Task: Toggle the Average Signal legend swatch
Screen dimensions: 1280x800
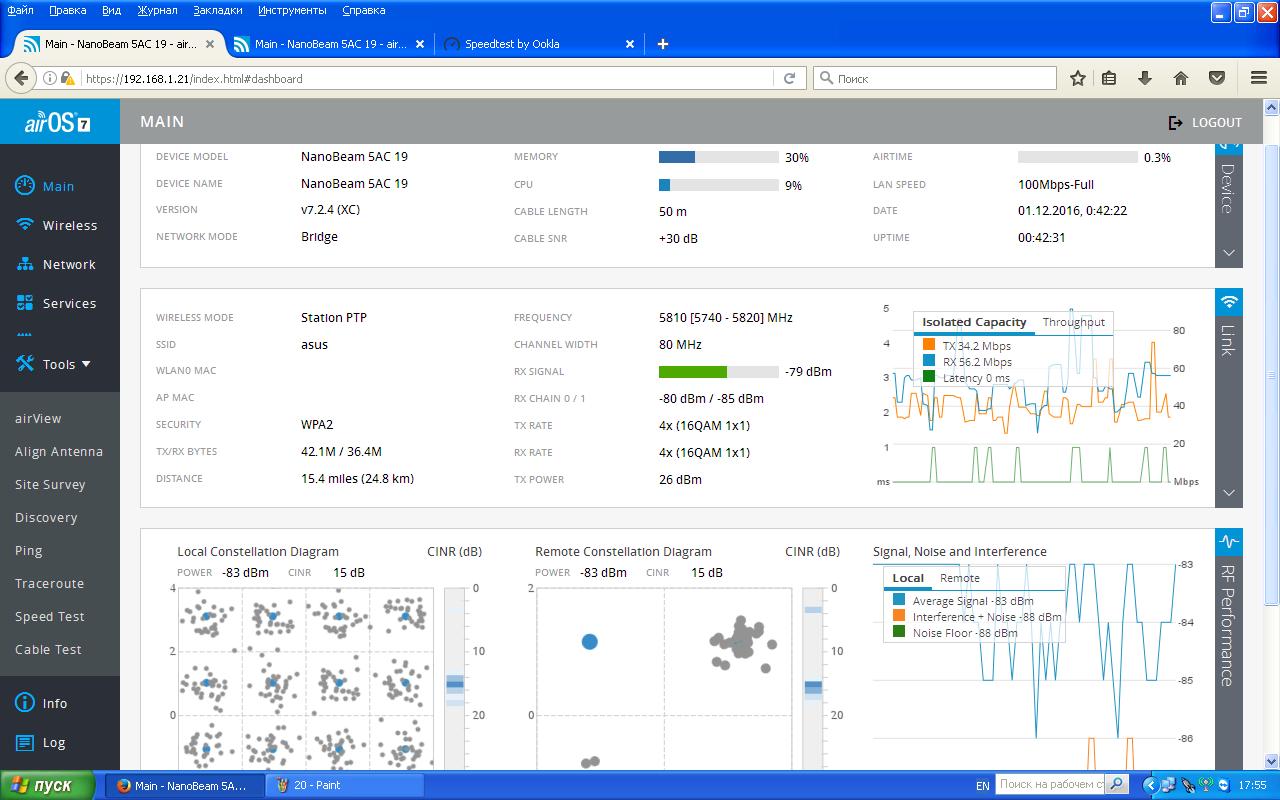Action: [899, 600]
